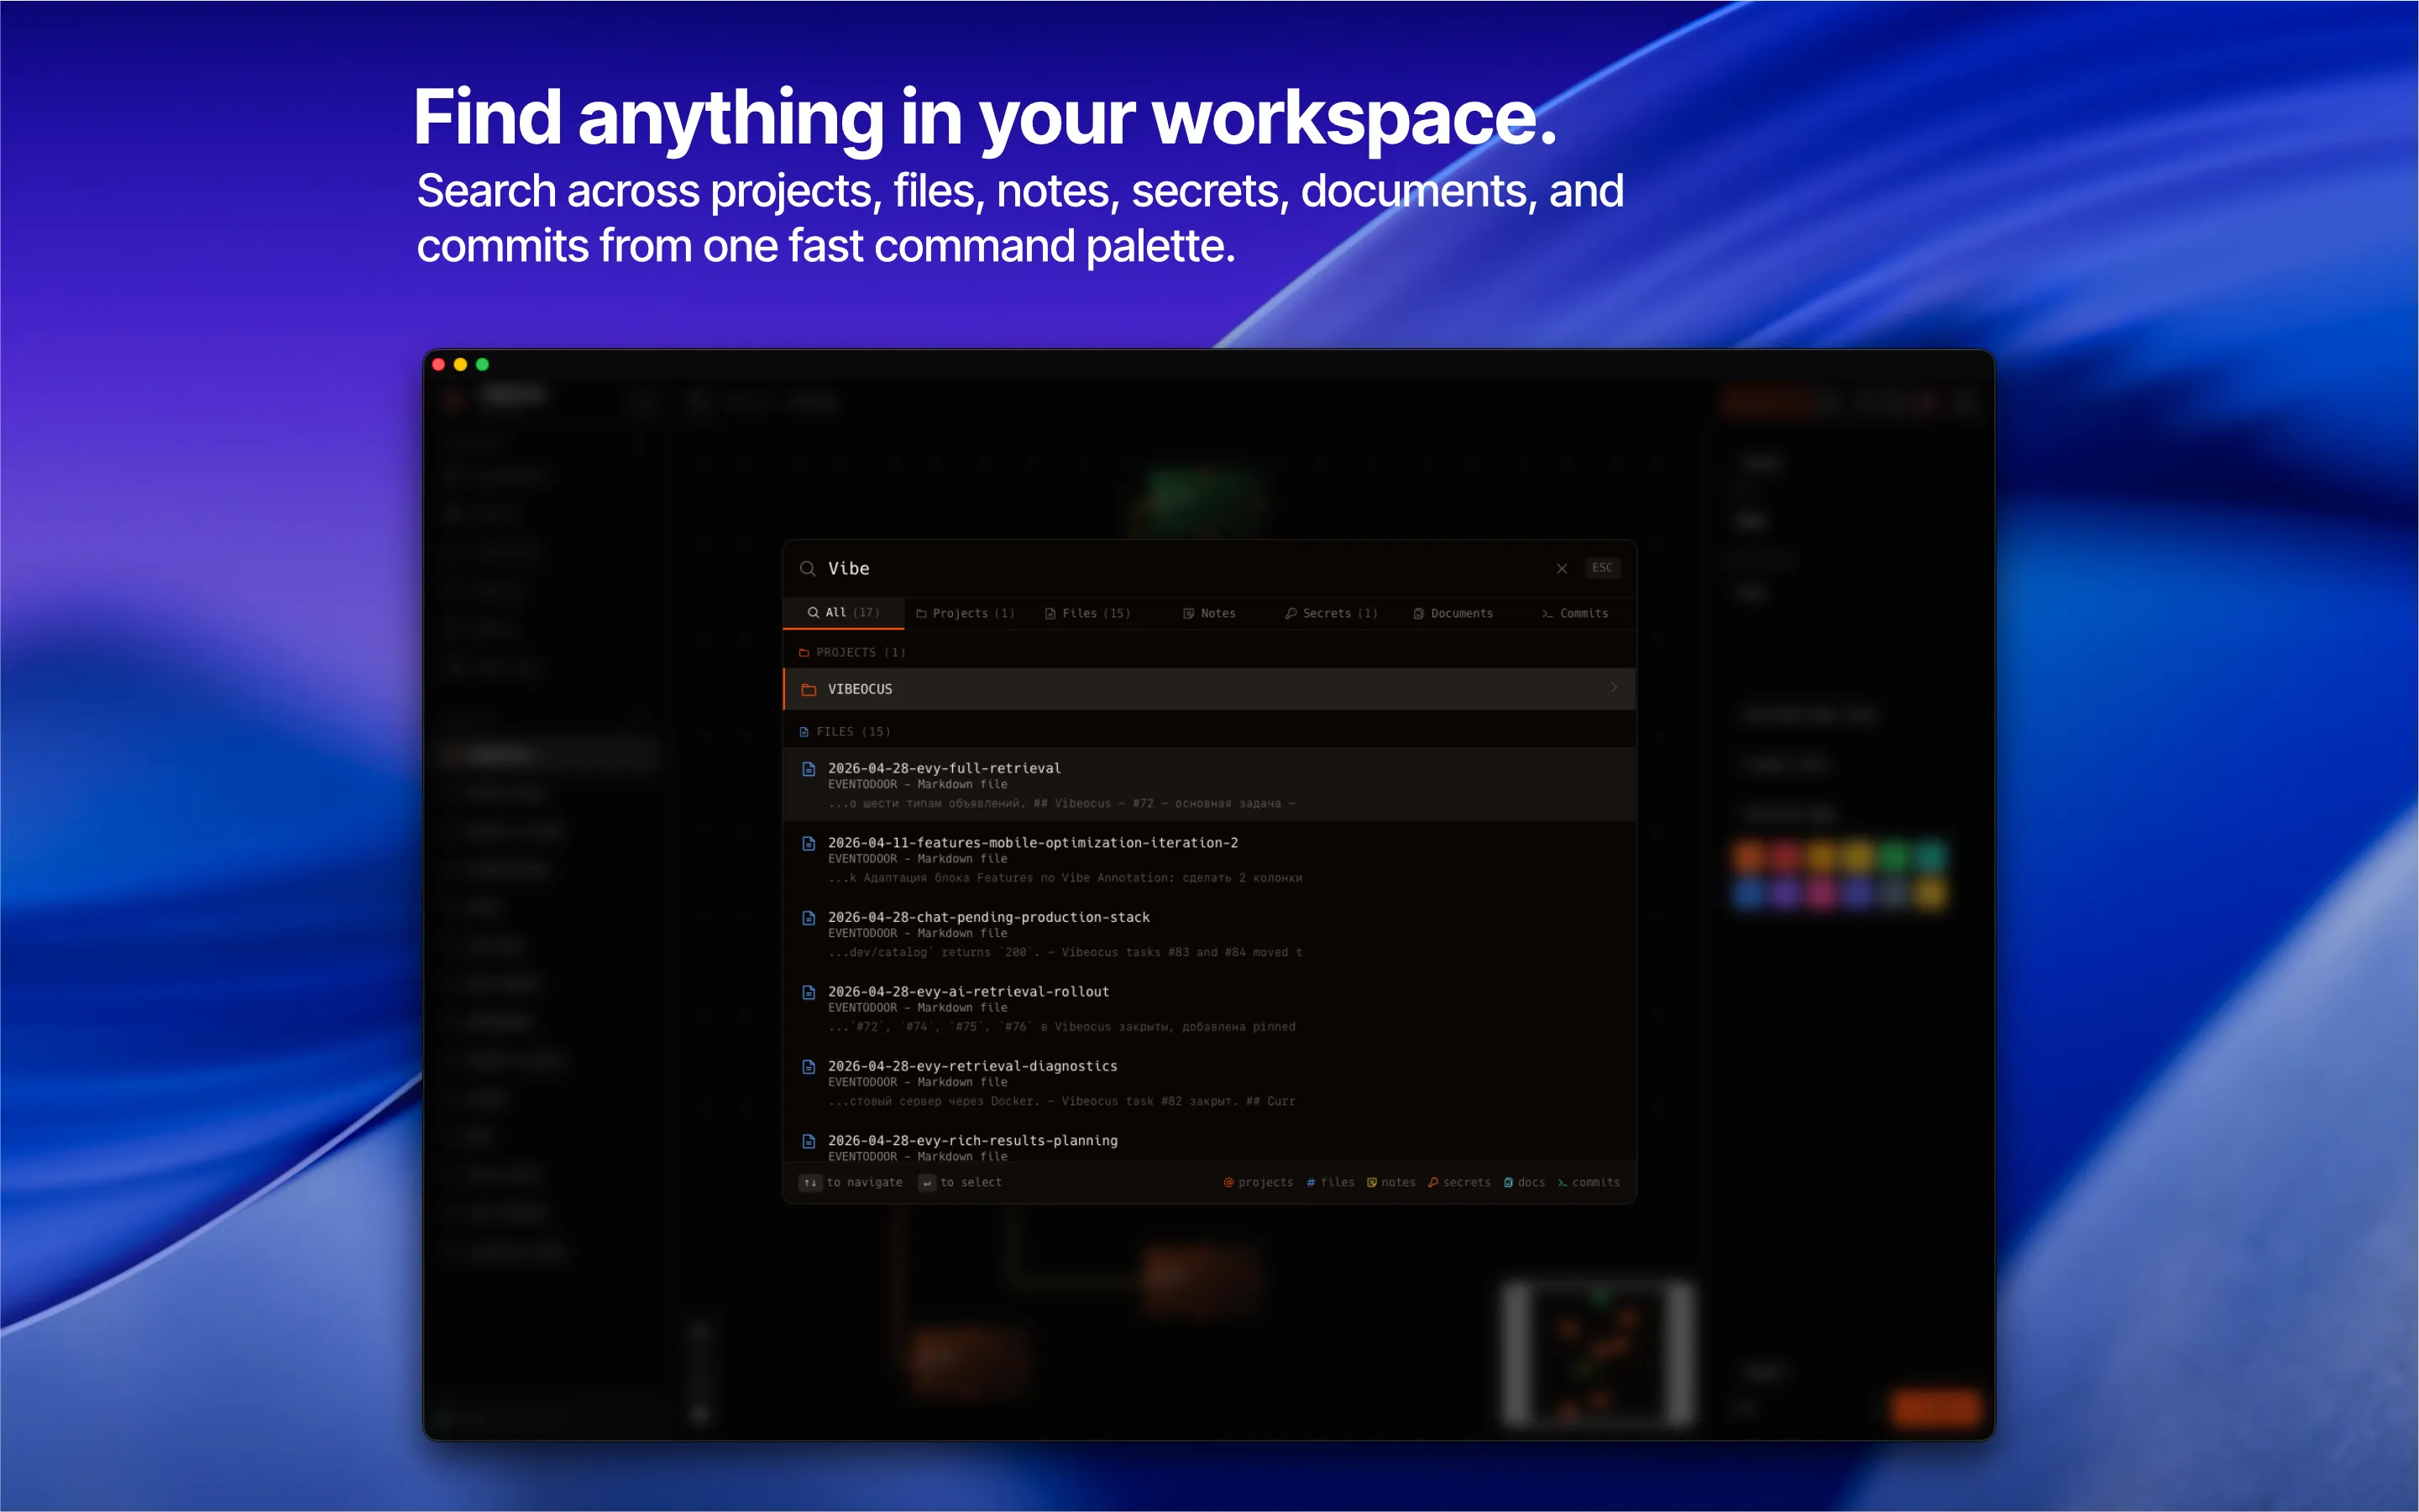
Task: Open file 2026-04-28-evy-full-retrieval
Action: click(1209, 785)
